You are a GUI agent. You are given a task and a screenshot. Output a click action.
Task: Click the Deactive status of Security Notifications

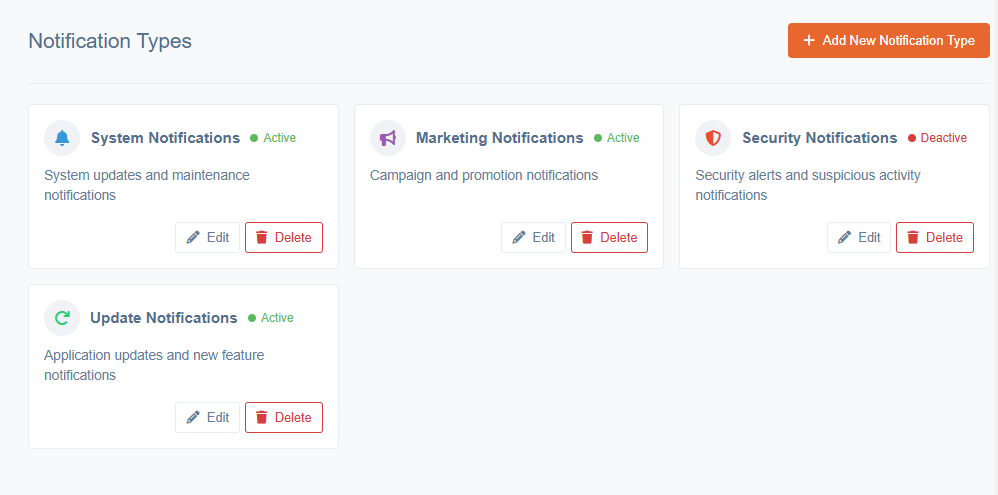938,138
